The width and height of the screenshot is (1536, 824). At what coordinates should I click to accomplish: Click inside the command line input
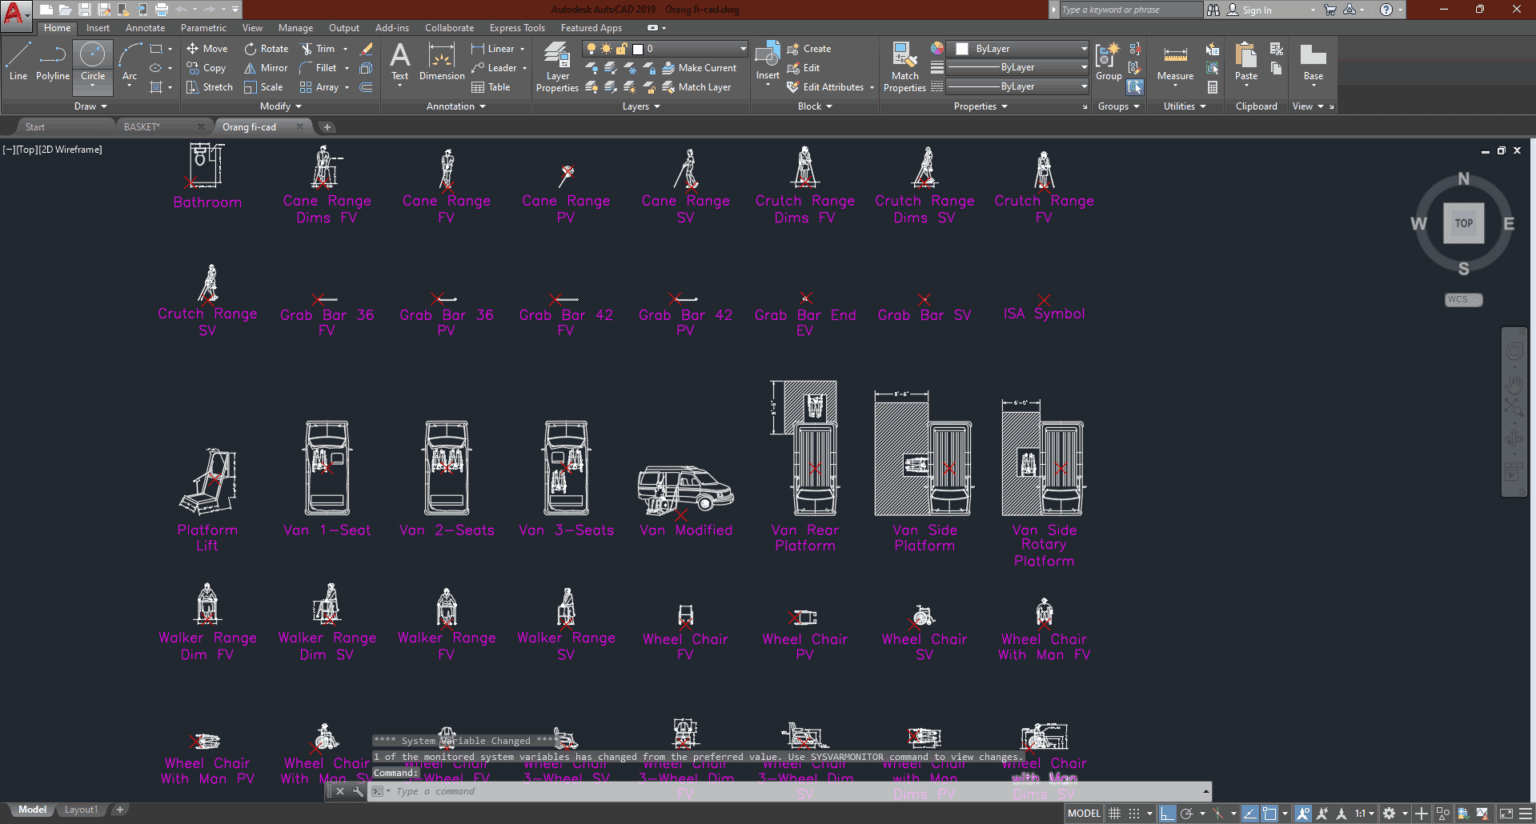pos(500,791)
